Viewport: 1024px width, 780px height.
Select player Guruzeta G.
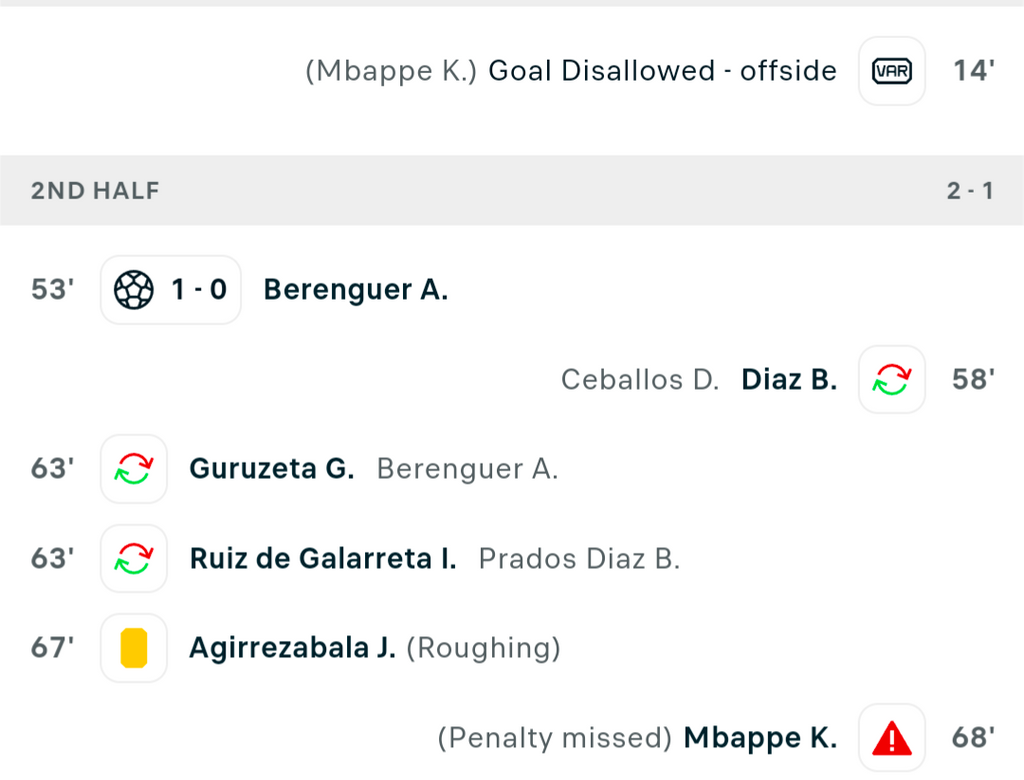tap(272, 469)
